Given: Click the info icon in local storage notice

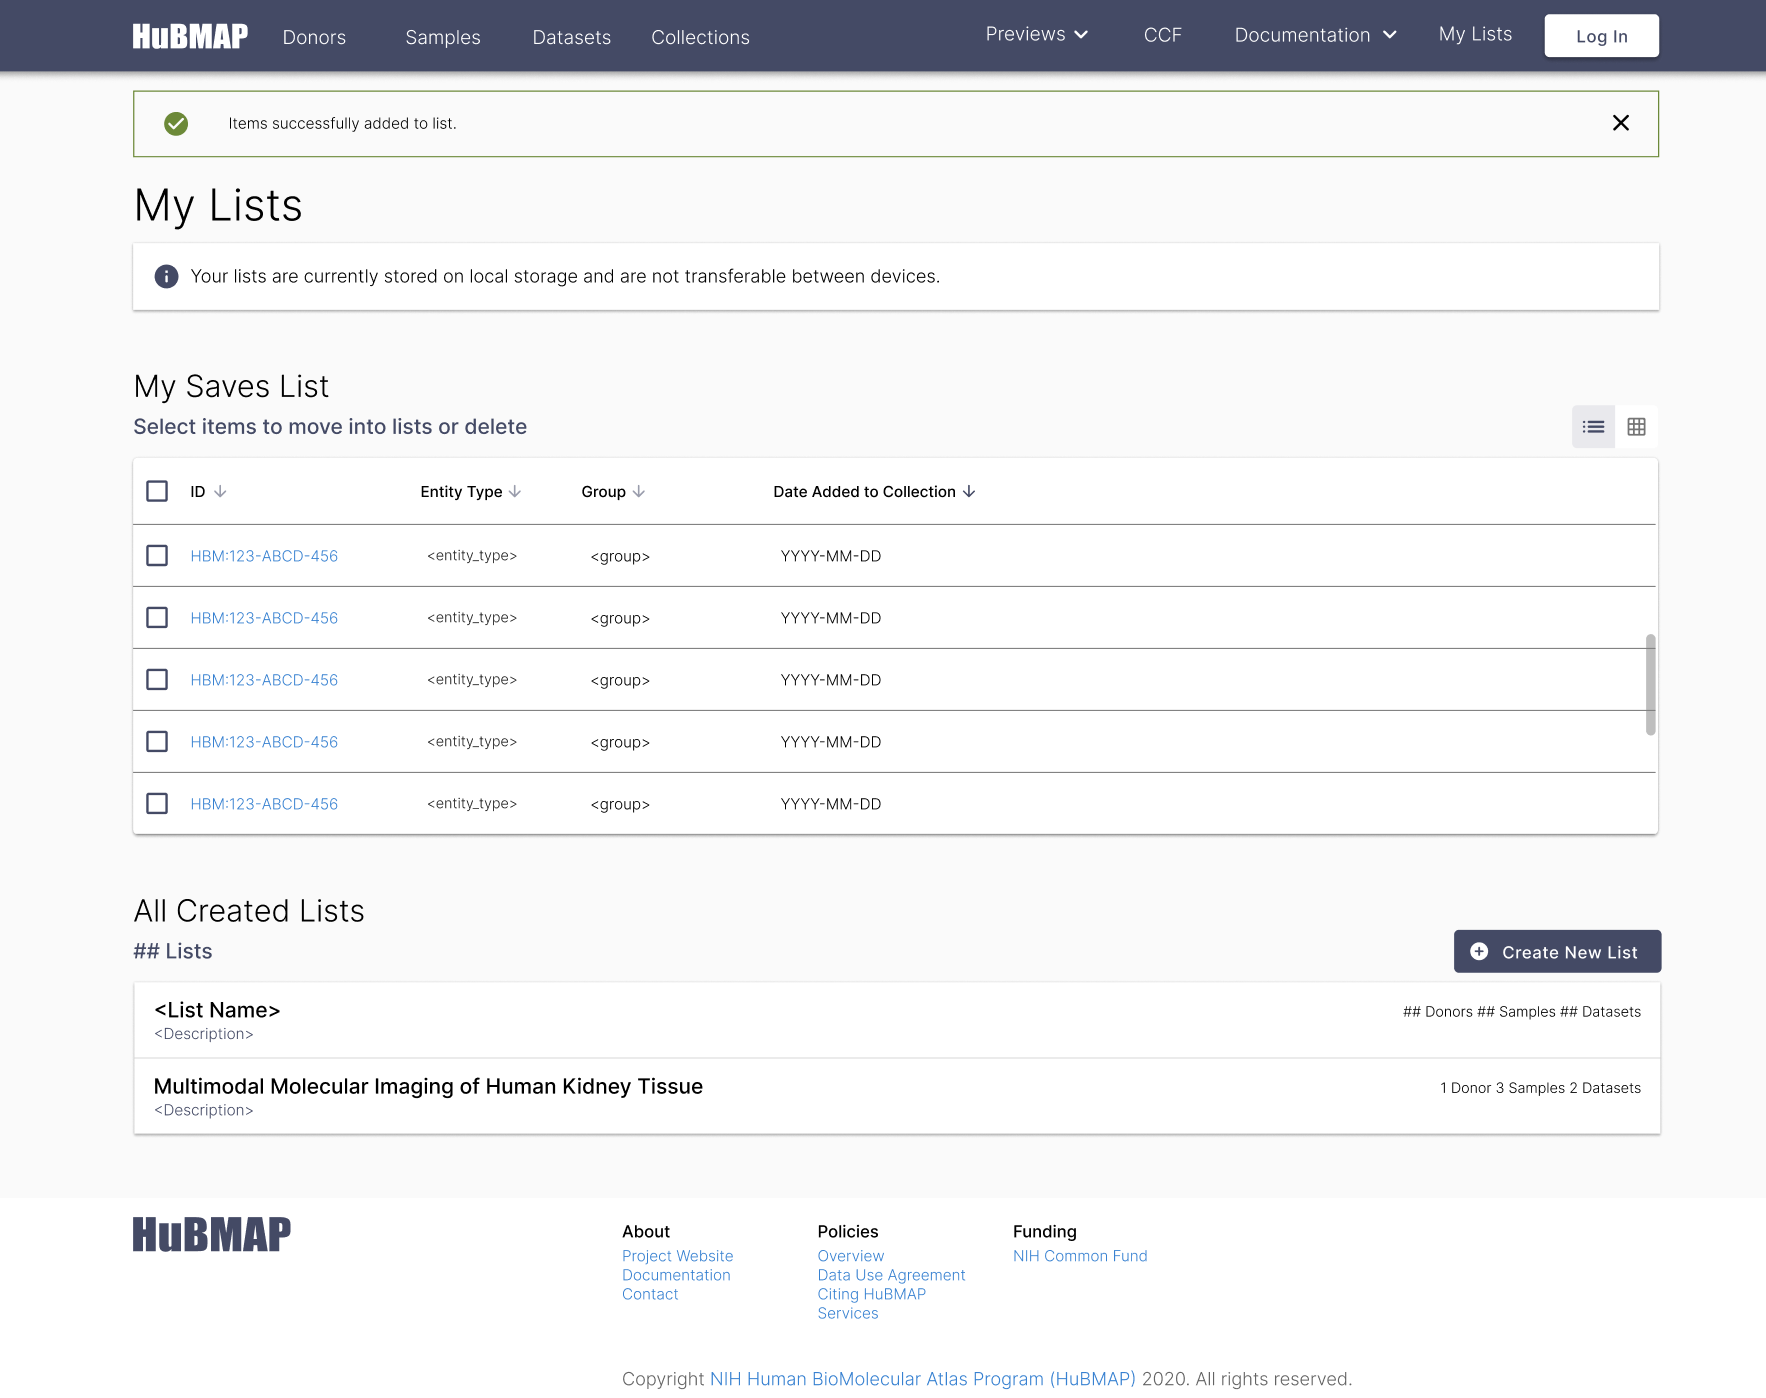Looking at the screenshot, I should [166, 276].
